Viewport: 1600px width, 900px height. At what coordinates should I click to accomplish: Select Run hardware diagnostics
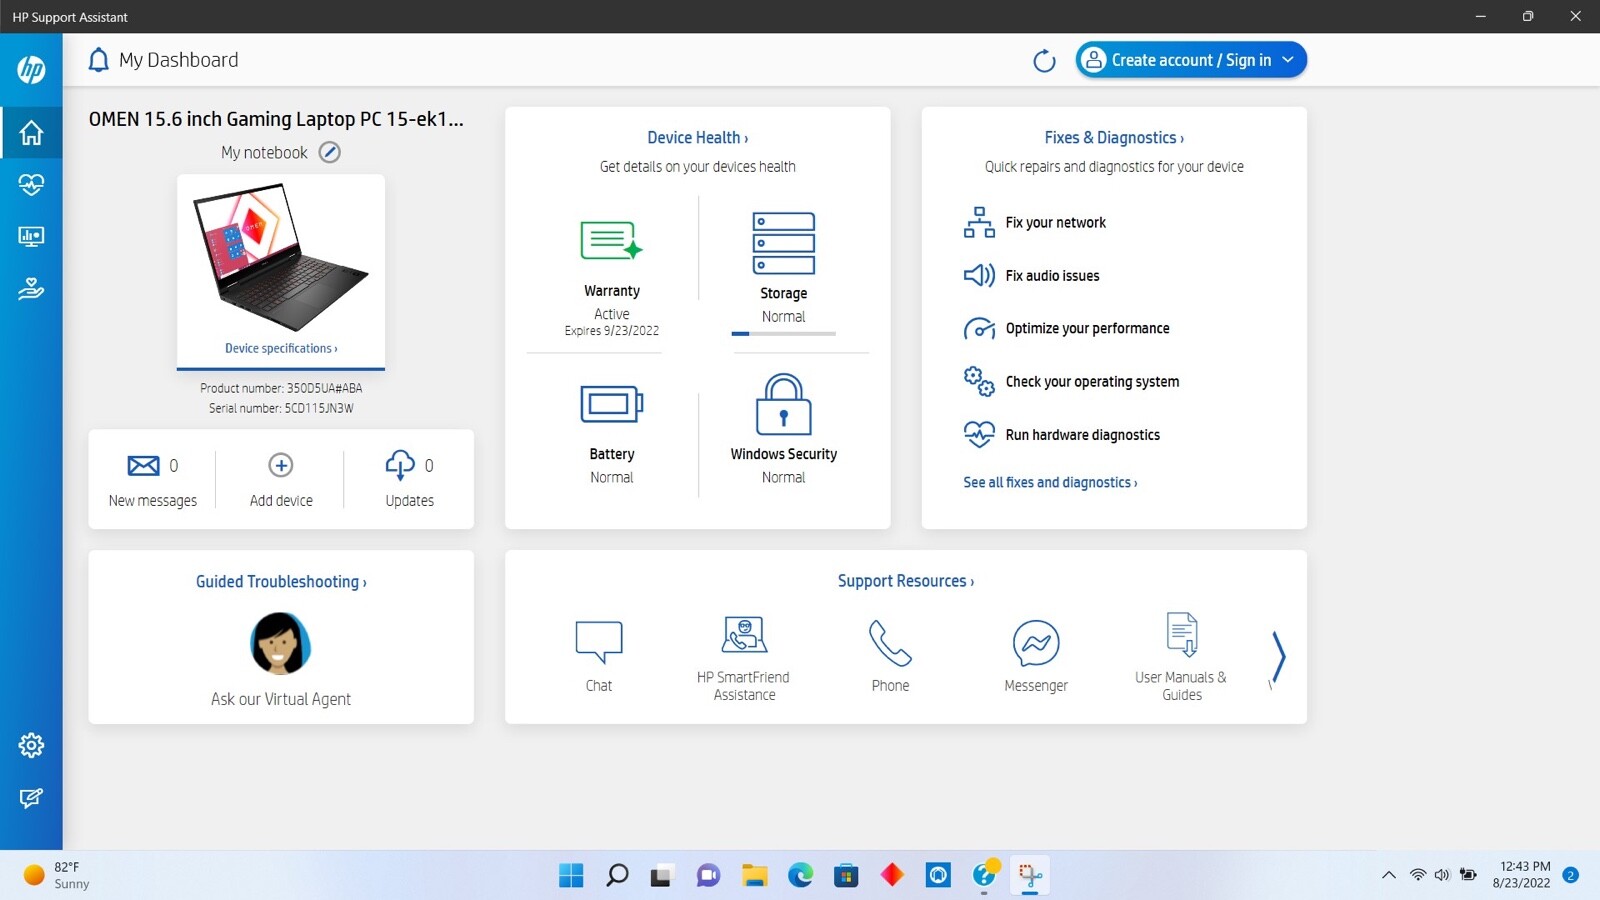click(x=1082, y=435)
